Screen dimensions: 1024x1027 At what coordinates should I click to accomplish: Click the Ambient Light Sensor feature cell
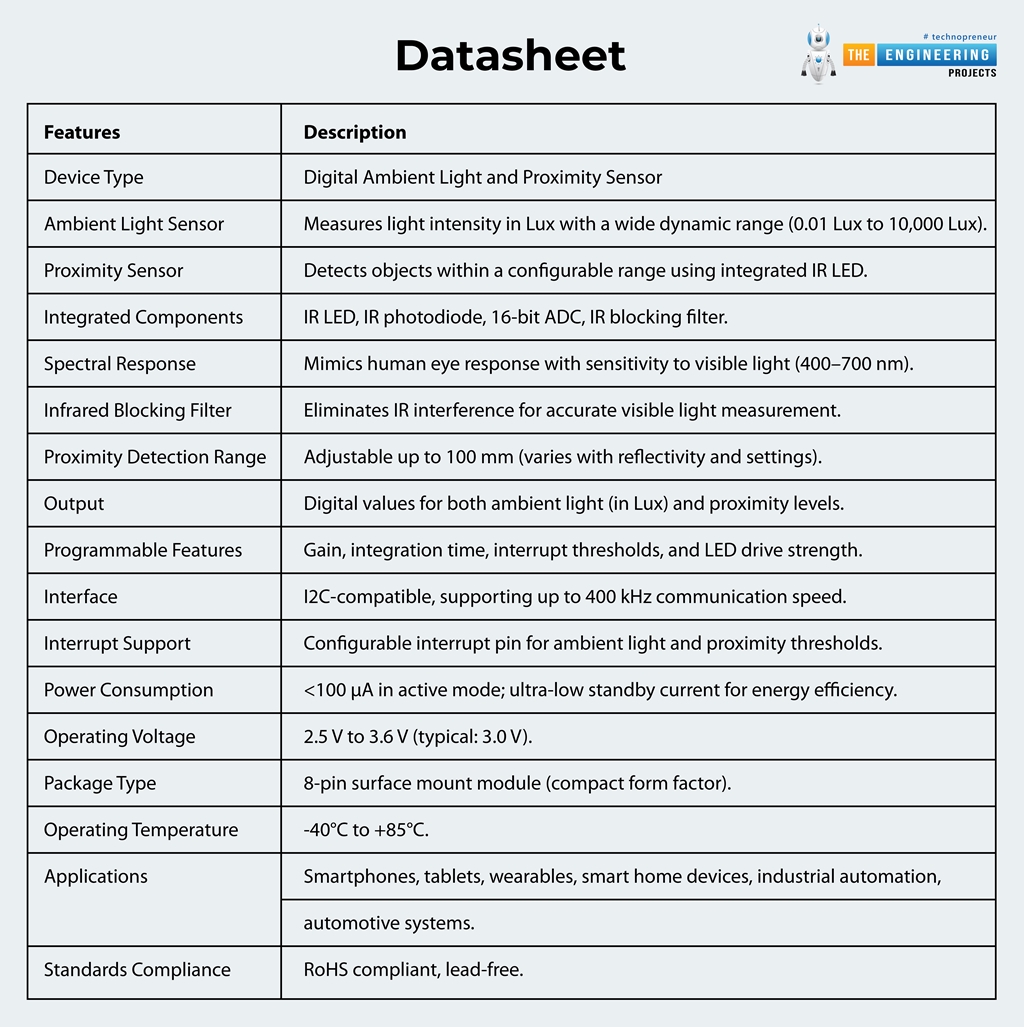pos(134,224)
